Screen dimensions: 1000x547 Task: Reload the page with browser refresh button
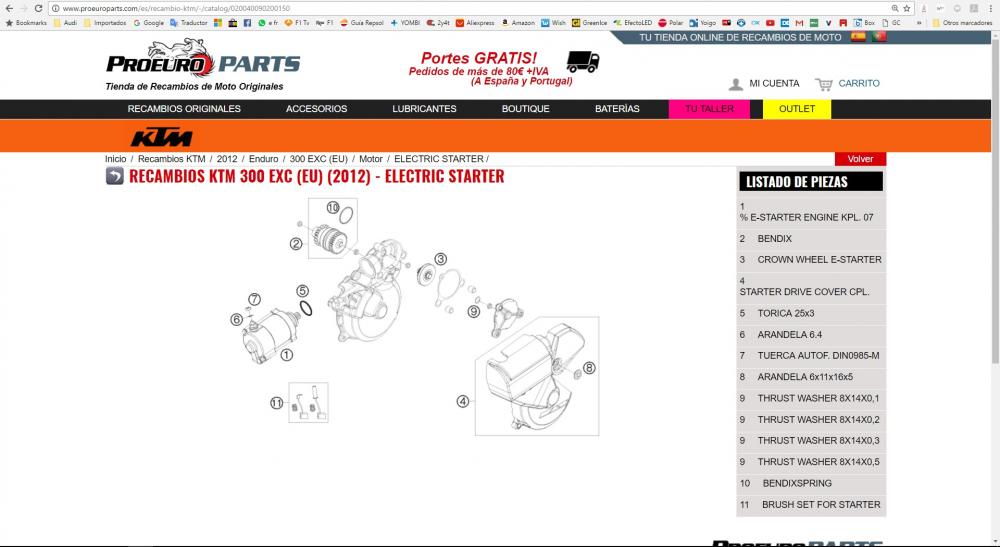coord(39,8)
